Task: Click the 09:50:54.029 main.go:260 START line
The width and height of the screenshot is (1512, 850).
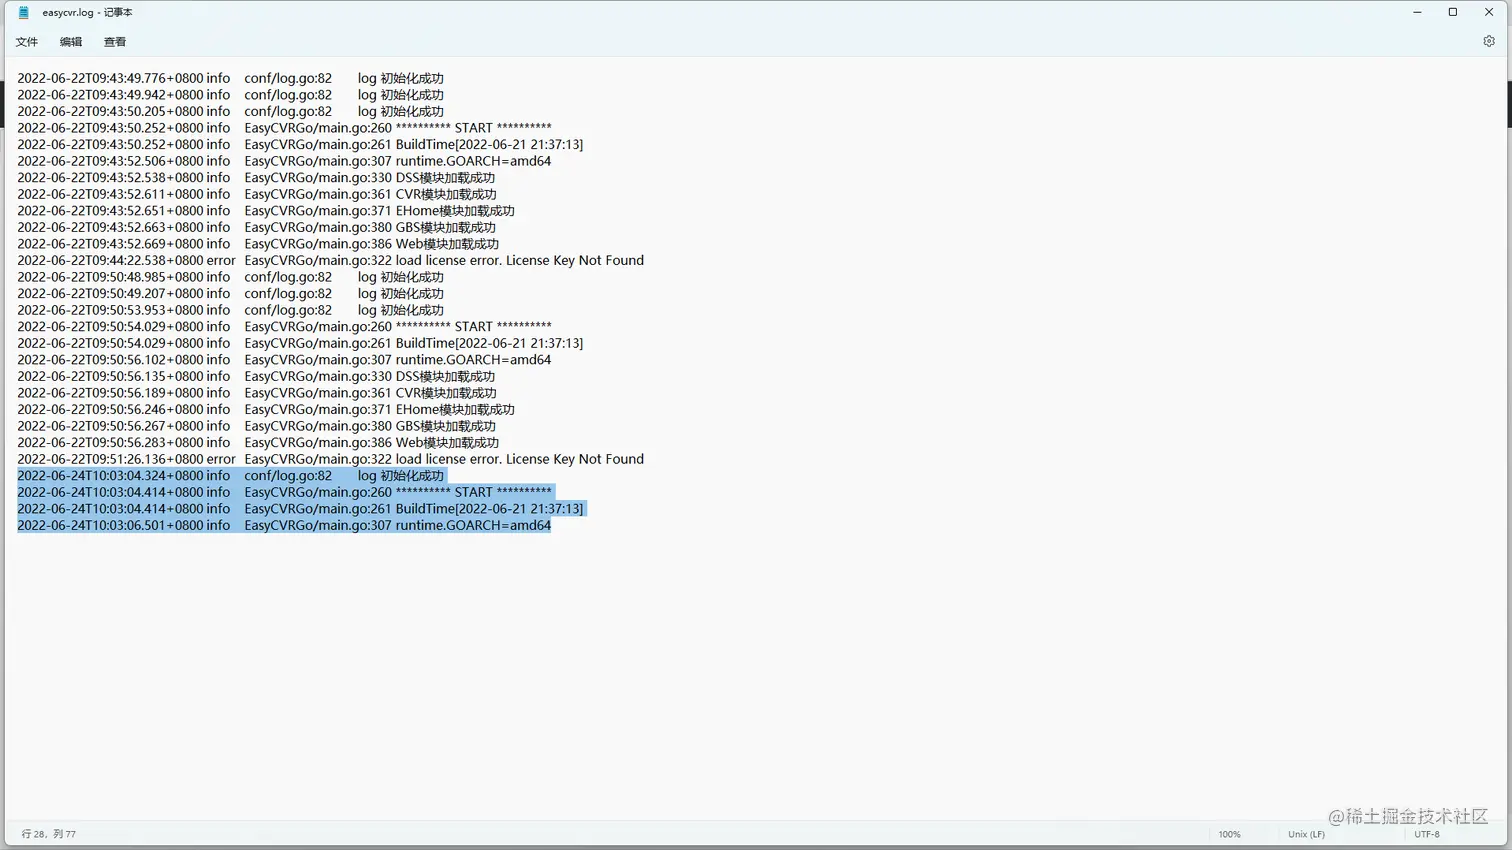Action: tap(284, 326)
